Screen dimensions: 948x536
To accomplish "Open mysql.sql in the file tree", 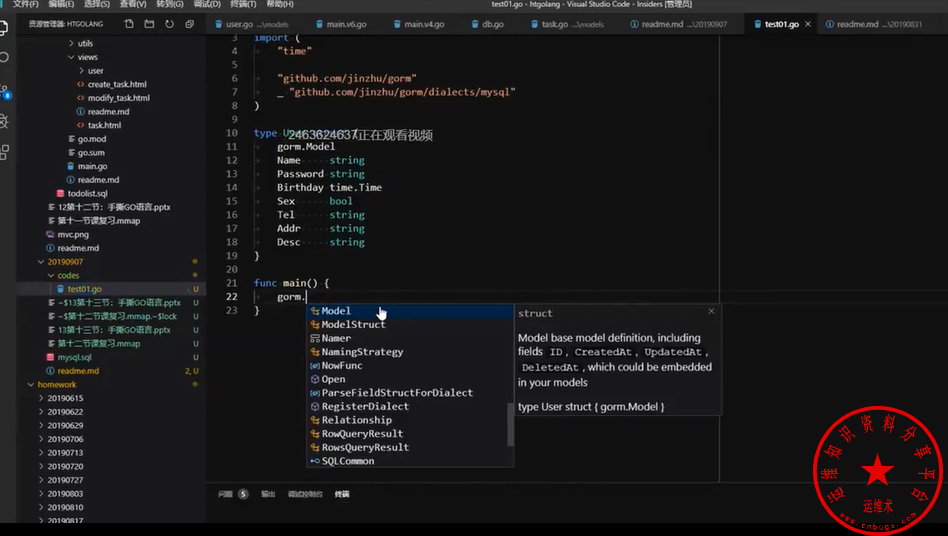I will click(x=74, y=357).
